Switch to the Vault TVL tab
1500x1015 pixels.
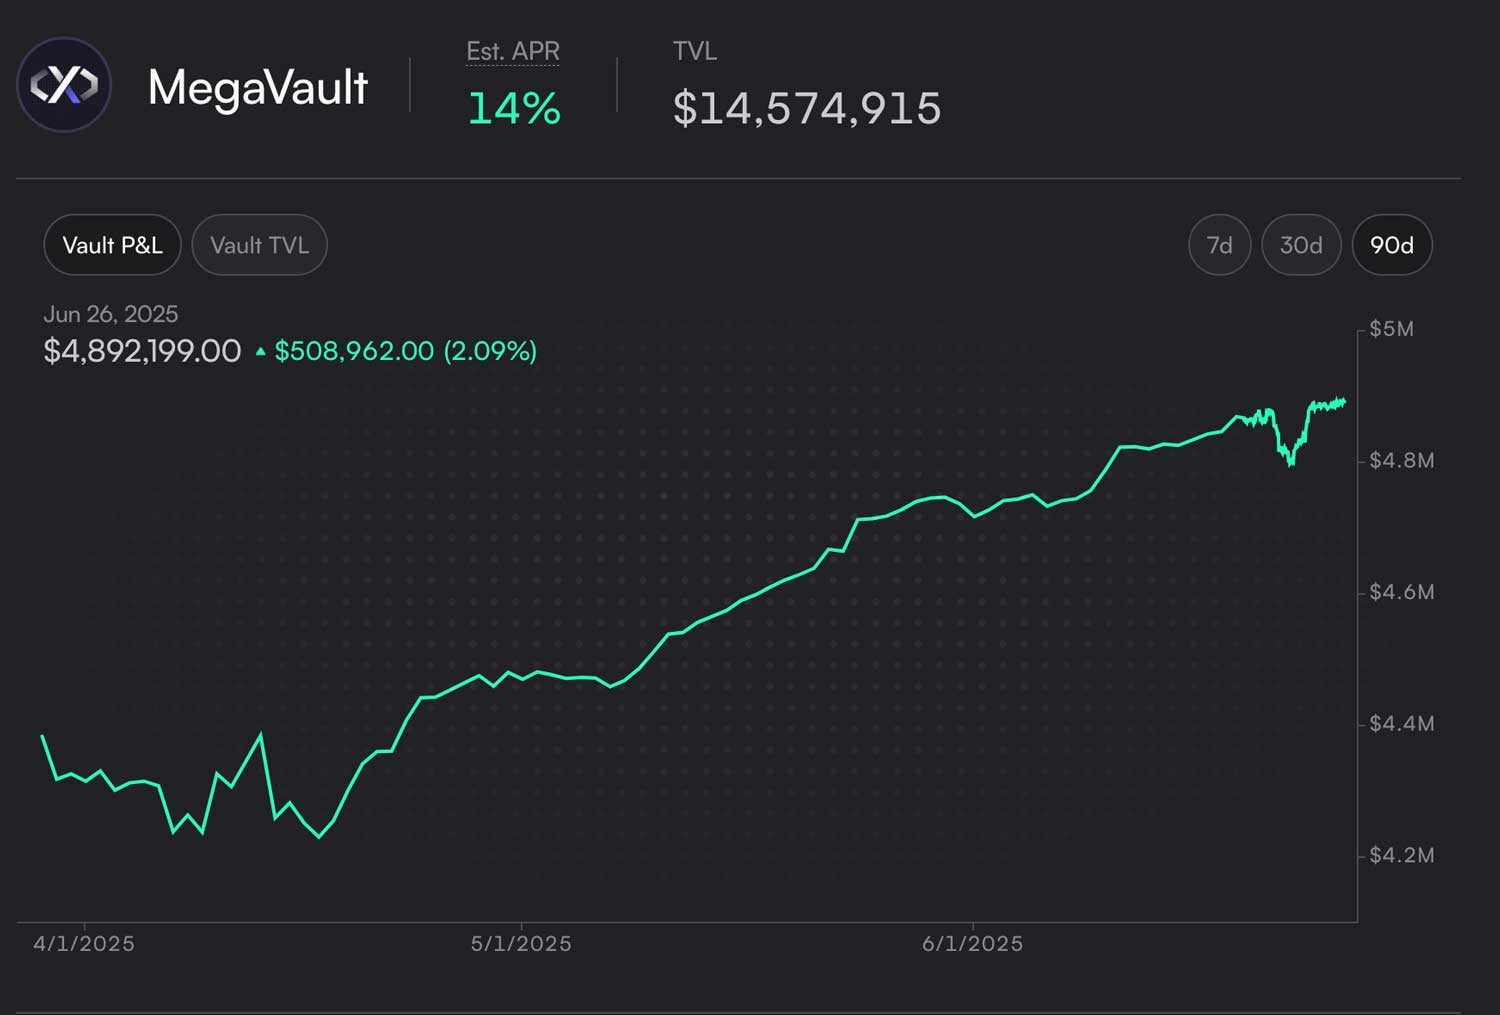pos(259,245)
